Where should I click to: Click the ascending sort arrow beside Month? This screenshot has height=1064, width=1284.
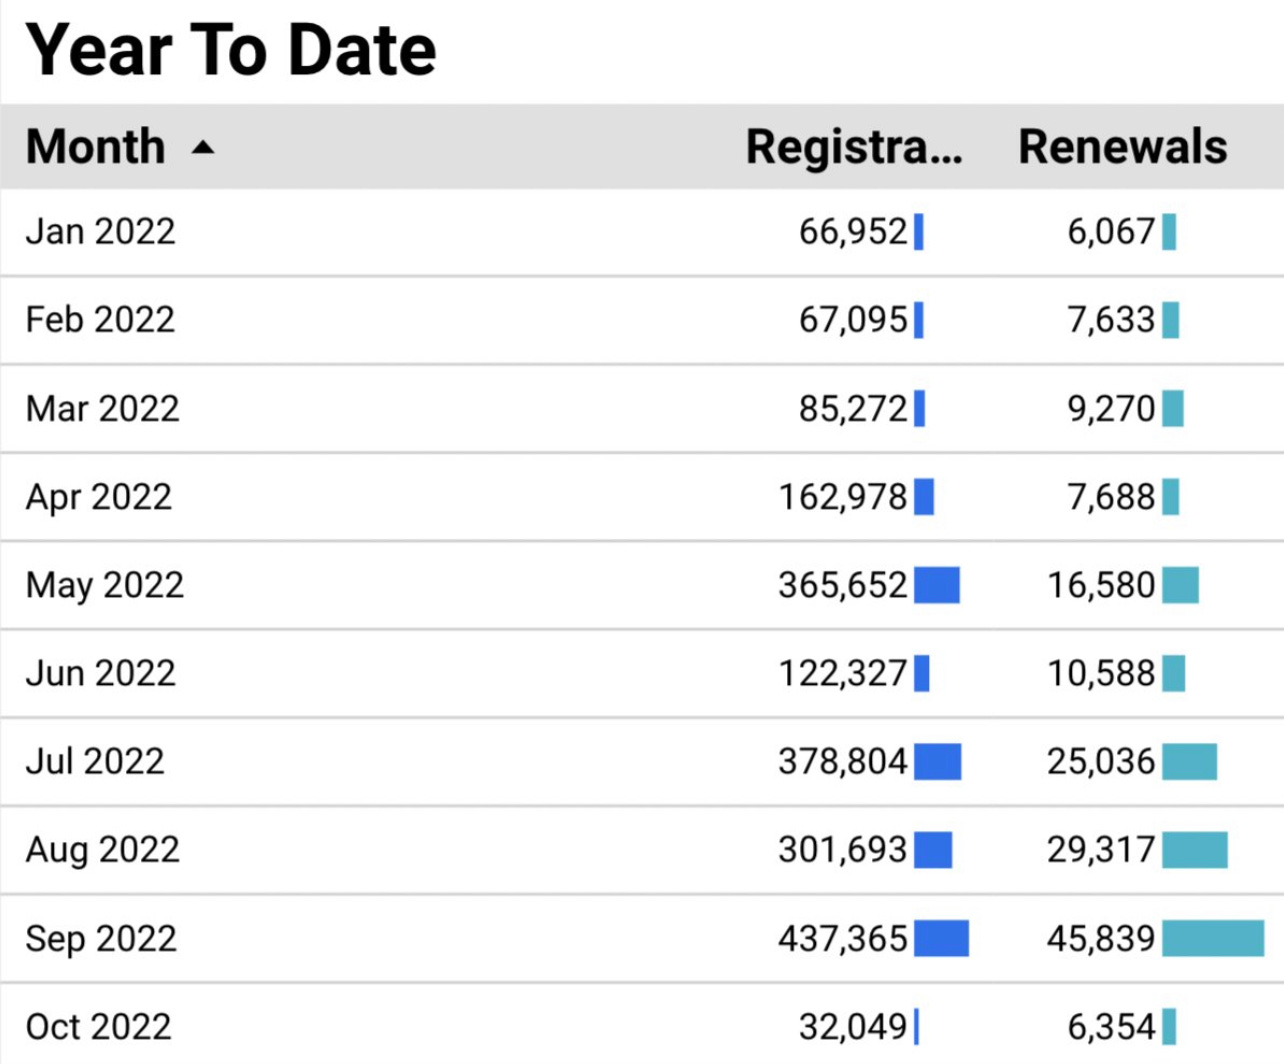click(x=203, y=147)
